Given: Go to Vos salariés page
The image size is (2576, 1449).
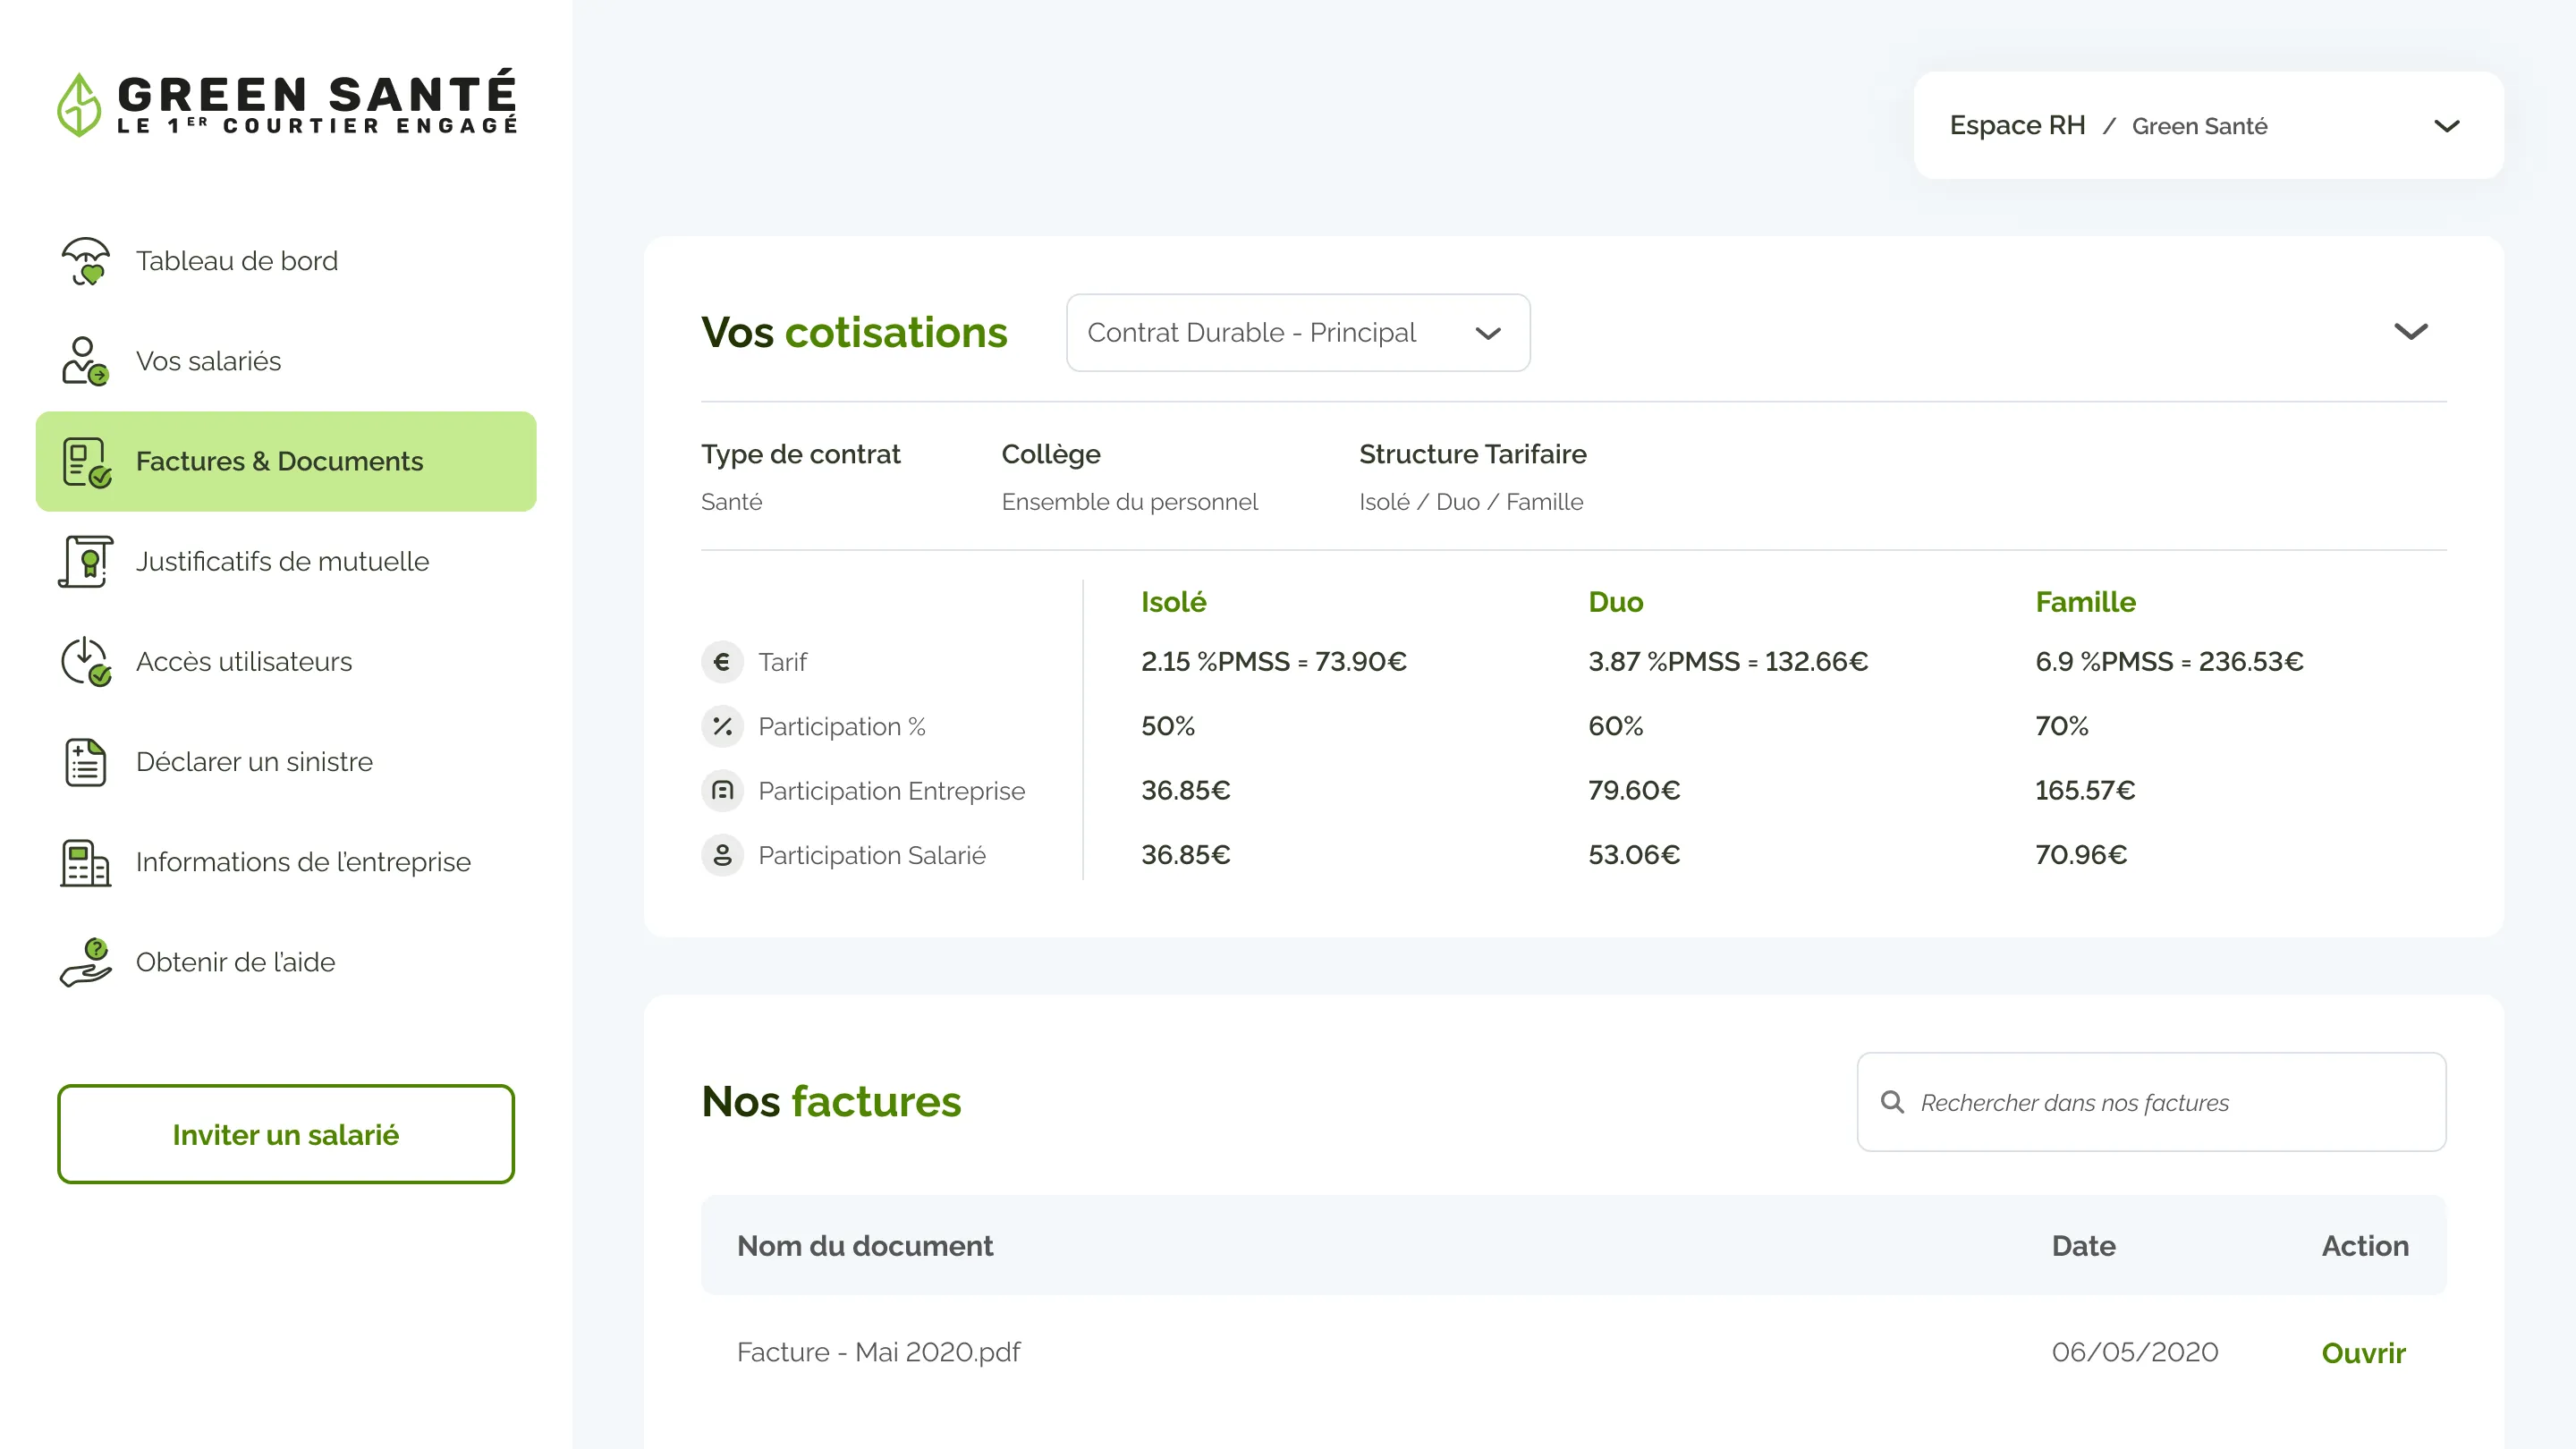Looking at the screenshot, I should point(286,361).
